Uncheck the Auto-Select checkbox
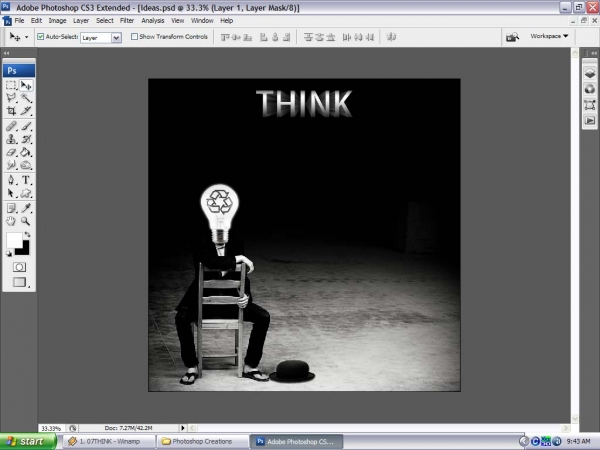This screenshot has width=600, height=450. [40, 37]
